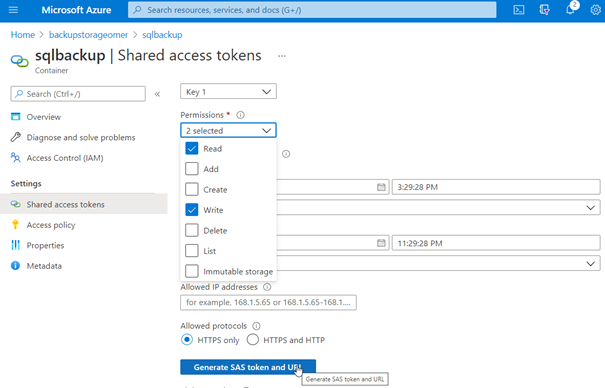This screenshot has width=605, height=388.
Task: Click the Access Control (IAM) people icon
Action: [x=15, y=157]
